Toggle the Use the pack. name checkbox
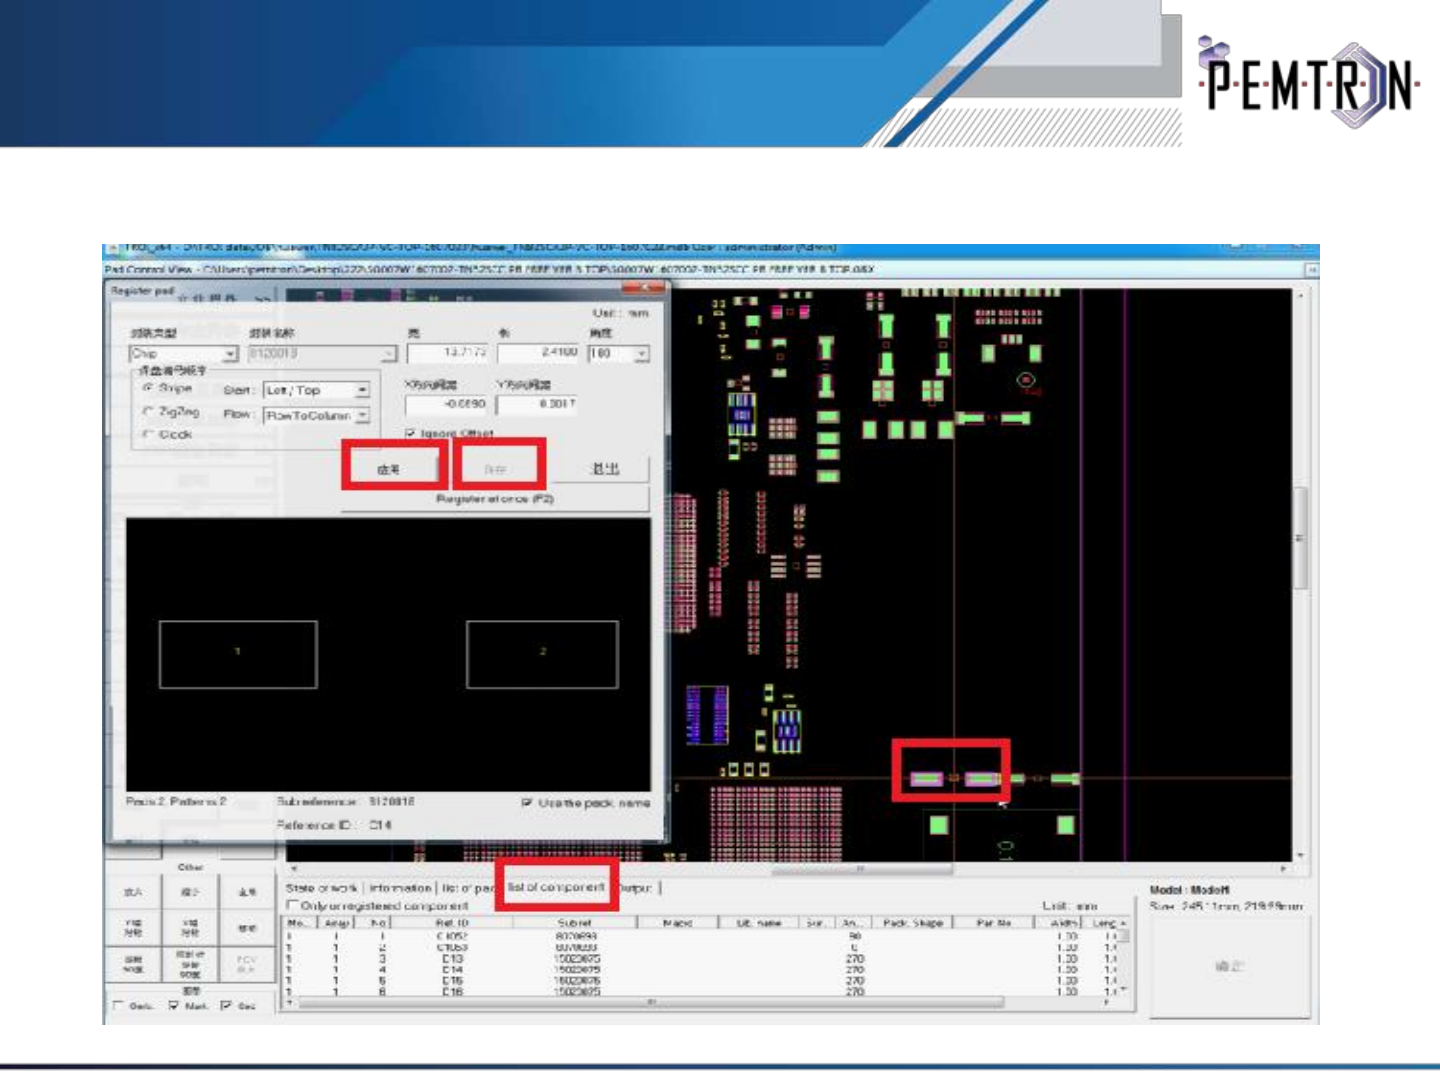This screenshot has height=1080, width=1440. point(527,802)
